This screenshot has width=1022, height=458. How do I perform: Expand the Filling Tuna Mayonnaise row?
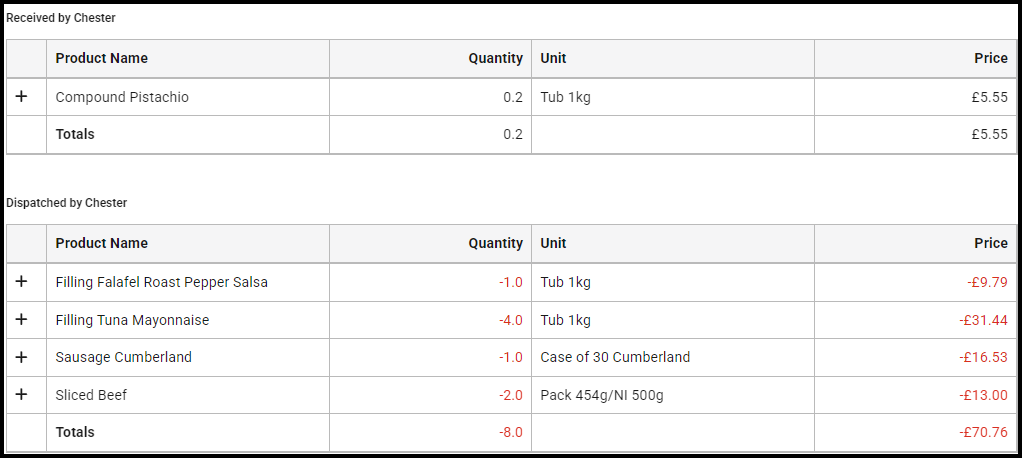pyautogui.click(x=22, y=320)
